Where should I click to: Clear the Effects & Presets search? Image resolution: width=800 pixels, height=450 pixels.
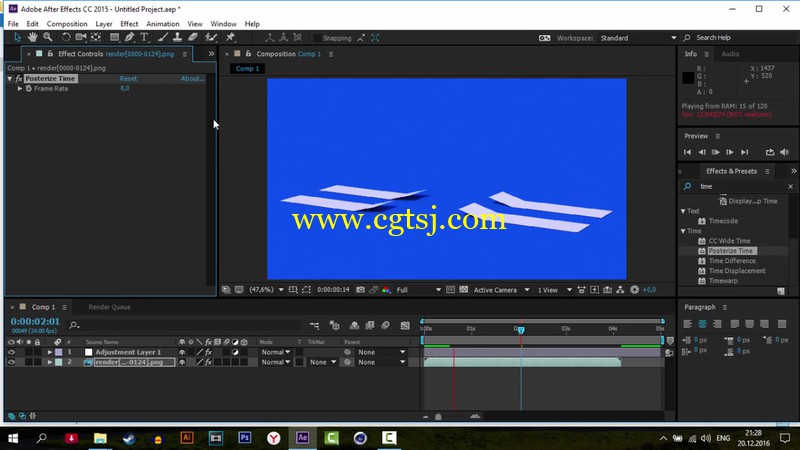coord(790,187)
